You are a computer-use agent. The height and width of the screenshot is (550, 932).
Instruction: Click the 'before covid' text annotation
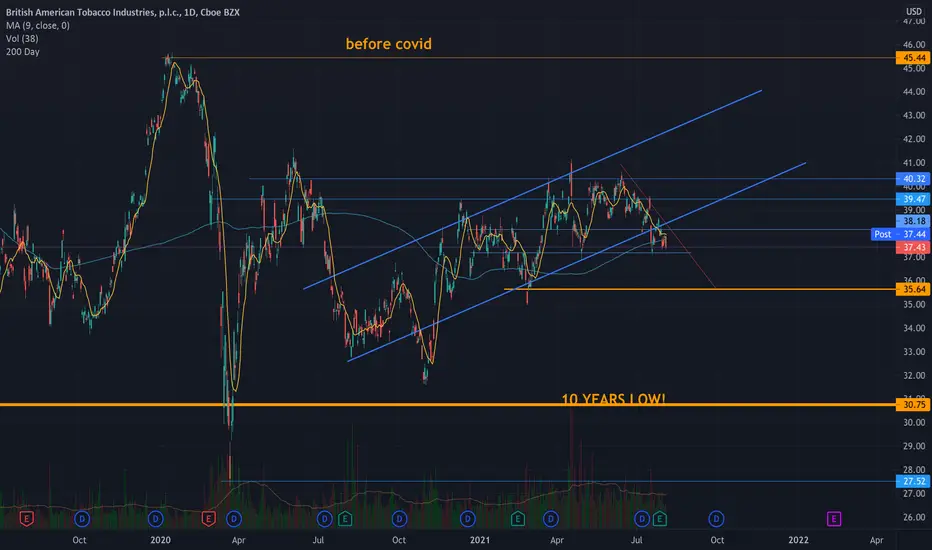(389, 44)
